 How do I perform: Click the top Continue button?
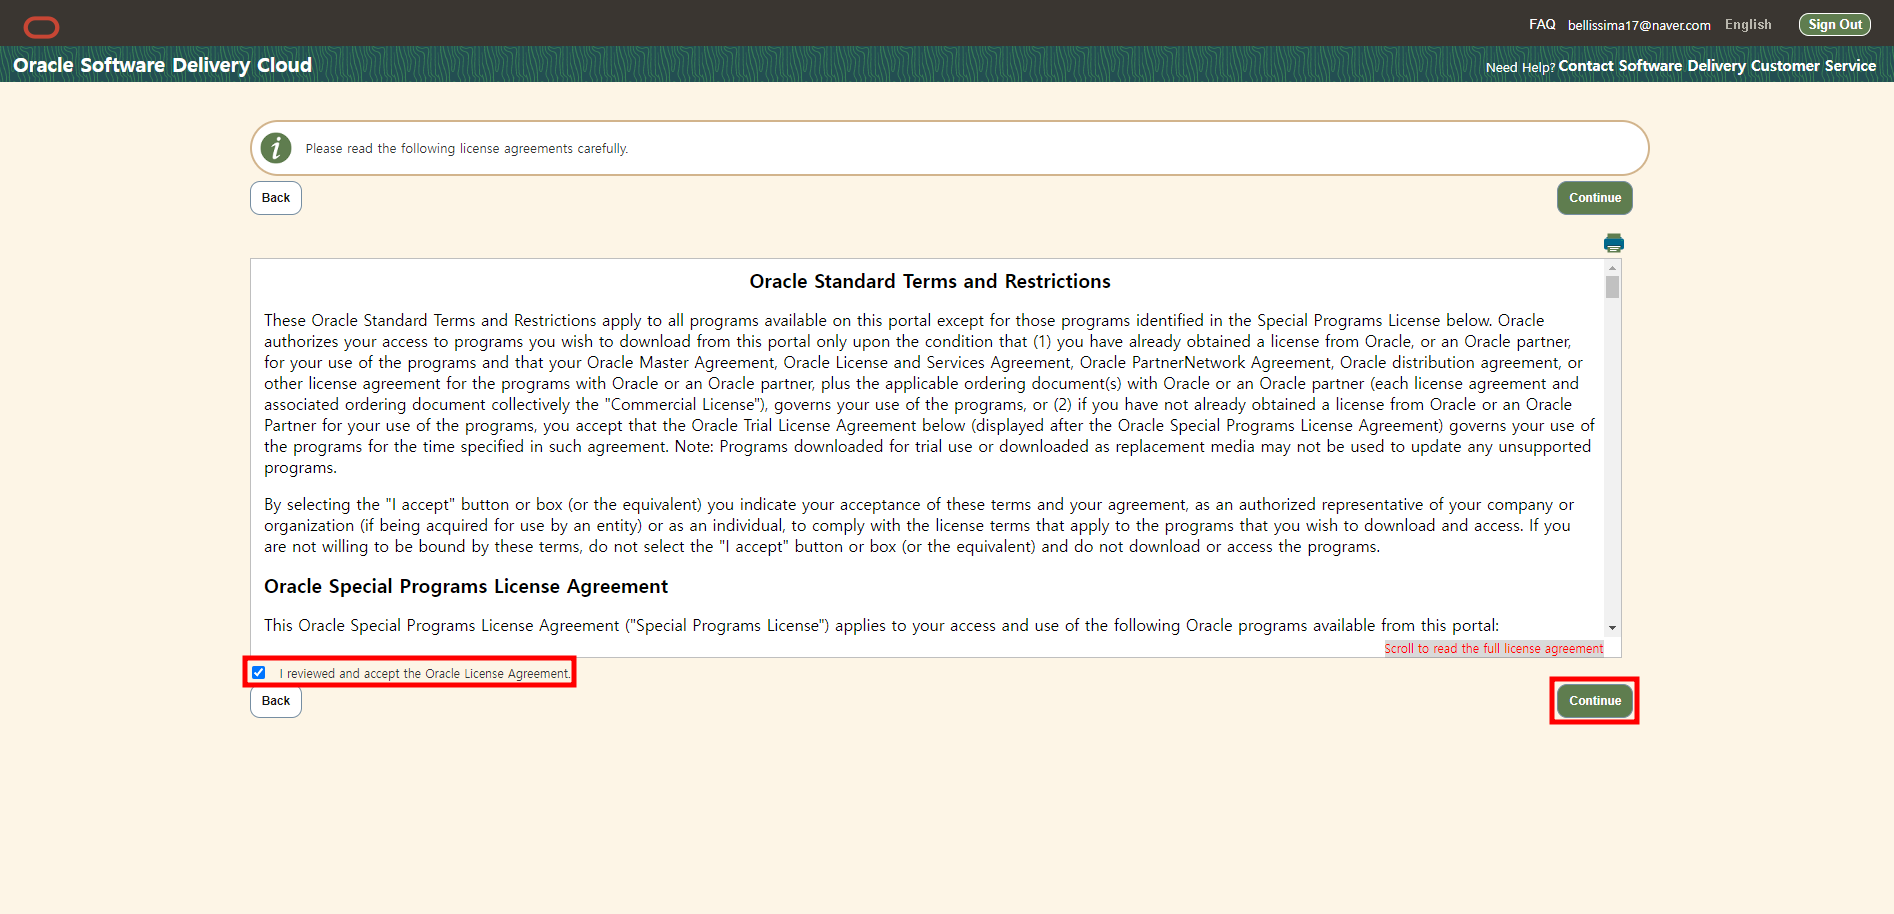(1595, 198)
